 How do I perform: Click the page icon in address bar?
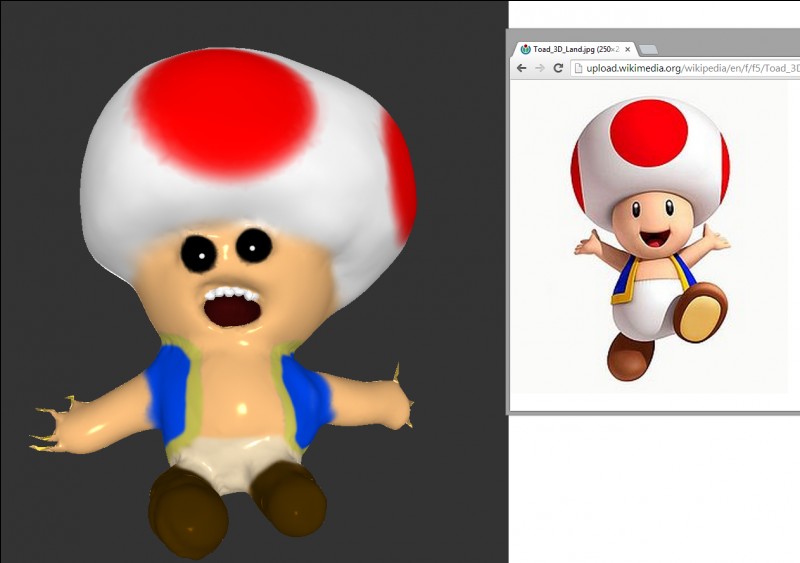pos(578,68)
